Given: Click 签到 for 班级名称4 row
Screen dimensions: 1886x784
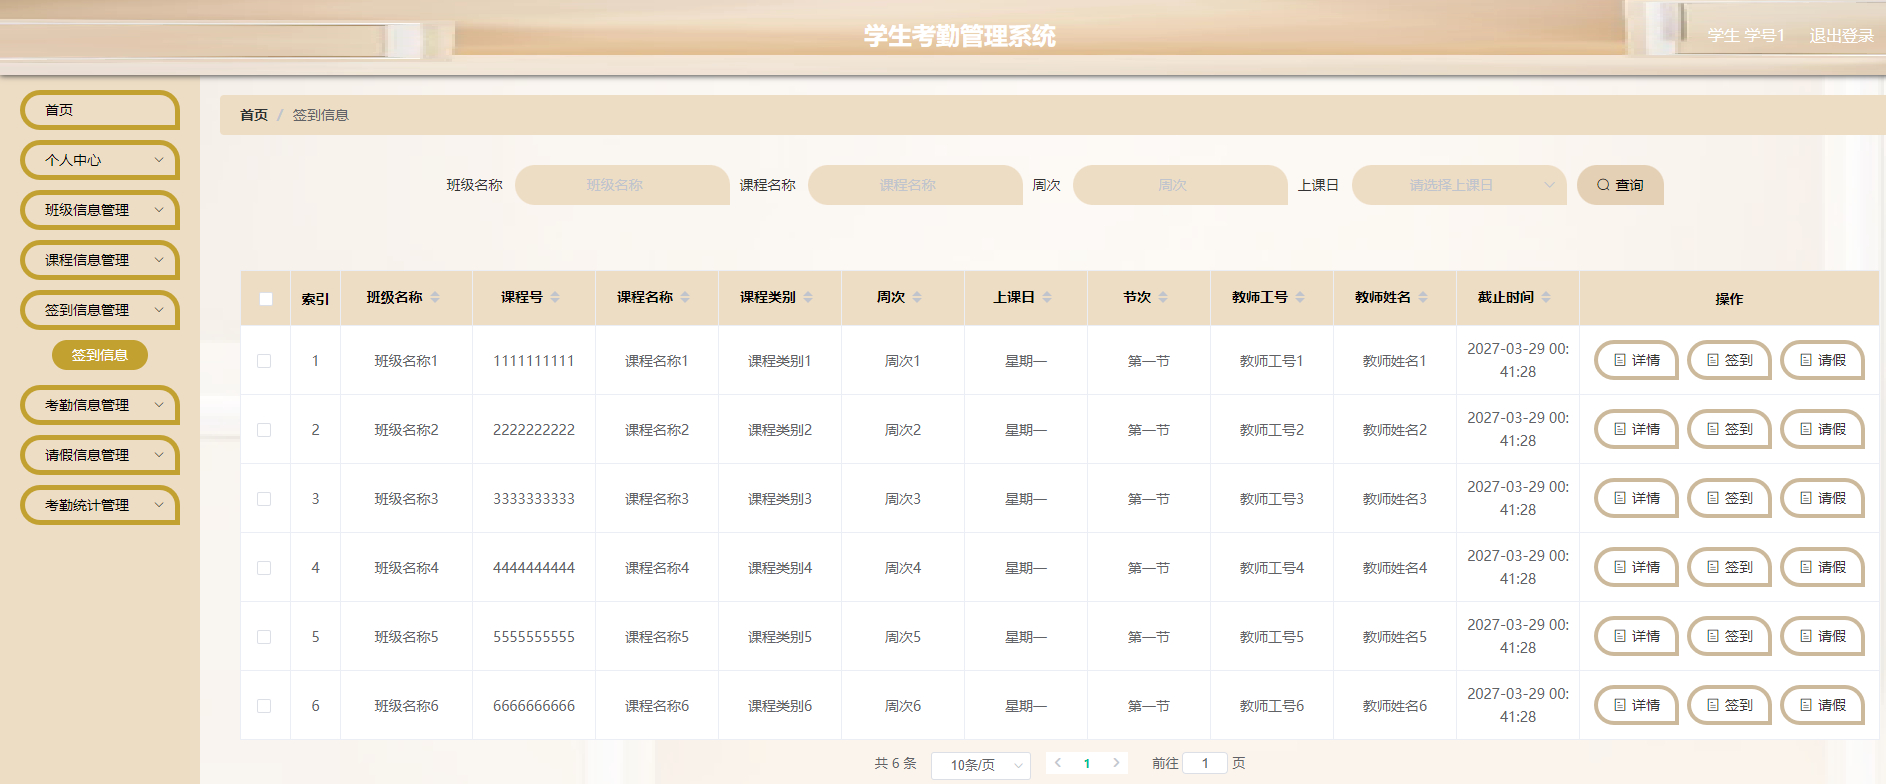Looking at the screenshot, I should [x=1729, y=567].
